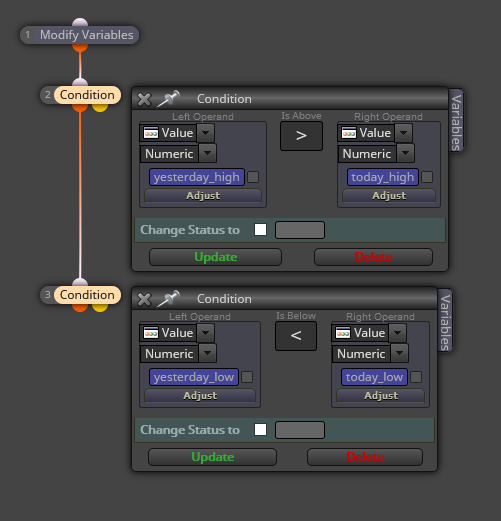The width and height of the screenshot is (501, 521).
Task: Click Update in the Is Above Condition panel
Action: 215,257
